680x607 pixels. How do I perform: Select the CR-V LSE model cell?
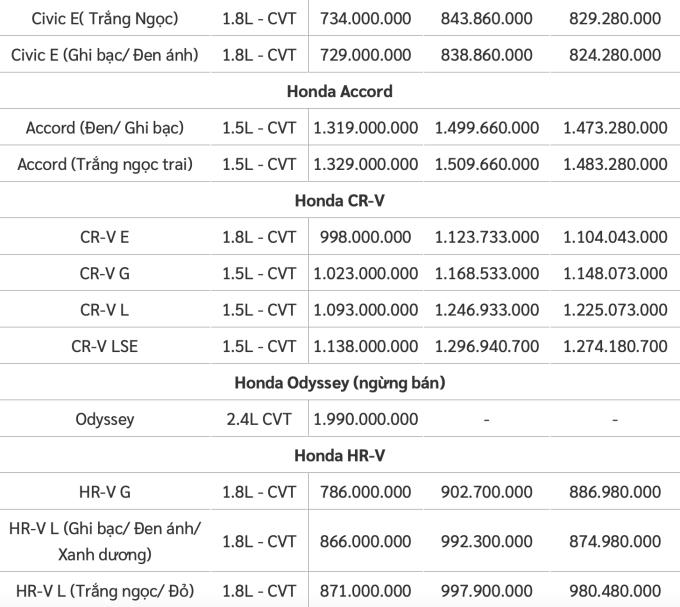[105, 347]
